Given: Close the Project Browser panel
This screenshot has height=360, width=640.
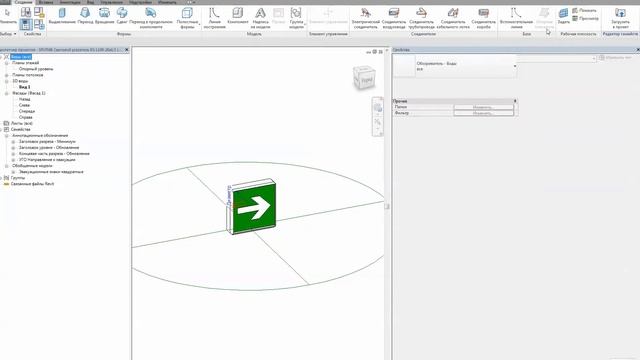Looking at the screenshot, I should click(127, 50).
